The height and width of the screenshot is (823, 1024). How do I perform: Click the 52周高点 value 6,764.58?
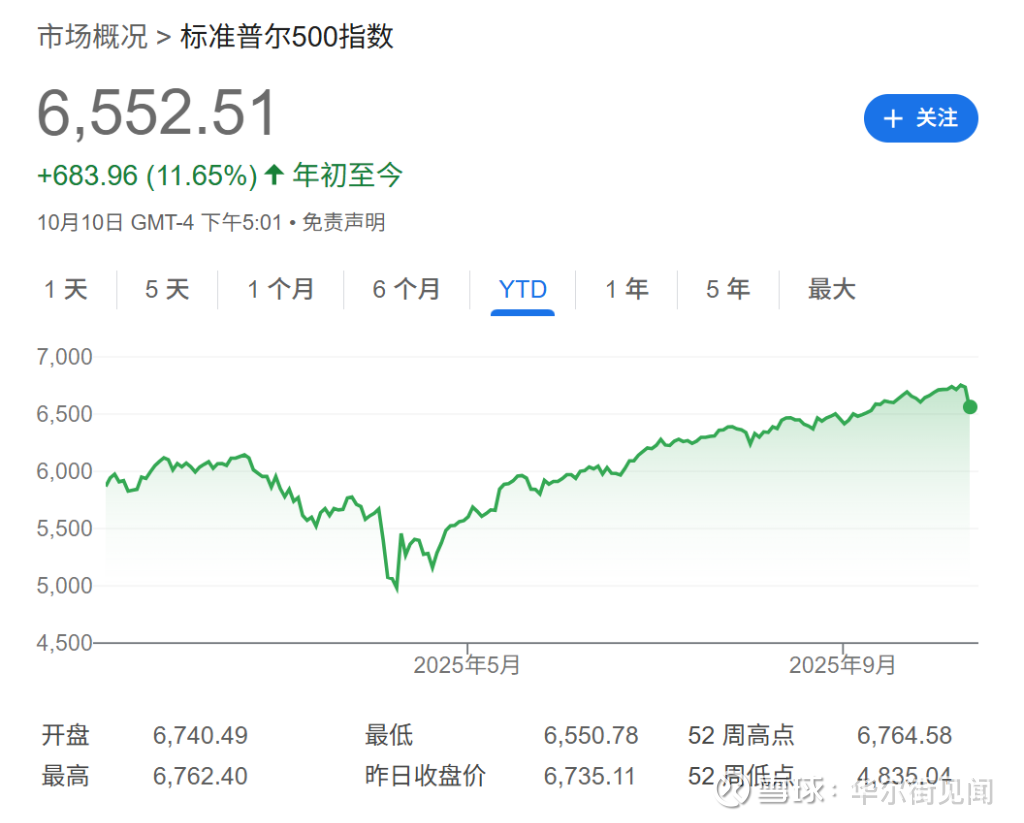pyautogui.click(x=905, y=735)
